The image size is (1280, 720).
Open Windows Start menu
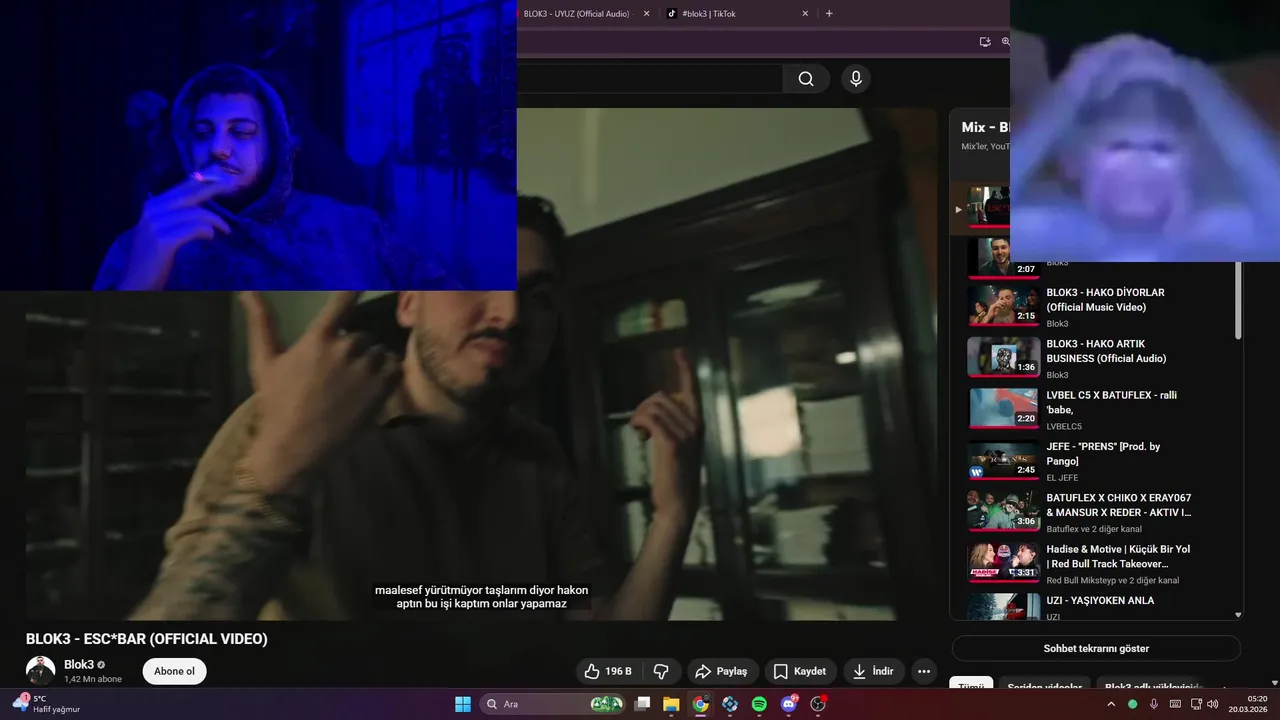click(x=463, y=704)
